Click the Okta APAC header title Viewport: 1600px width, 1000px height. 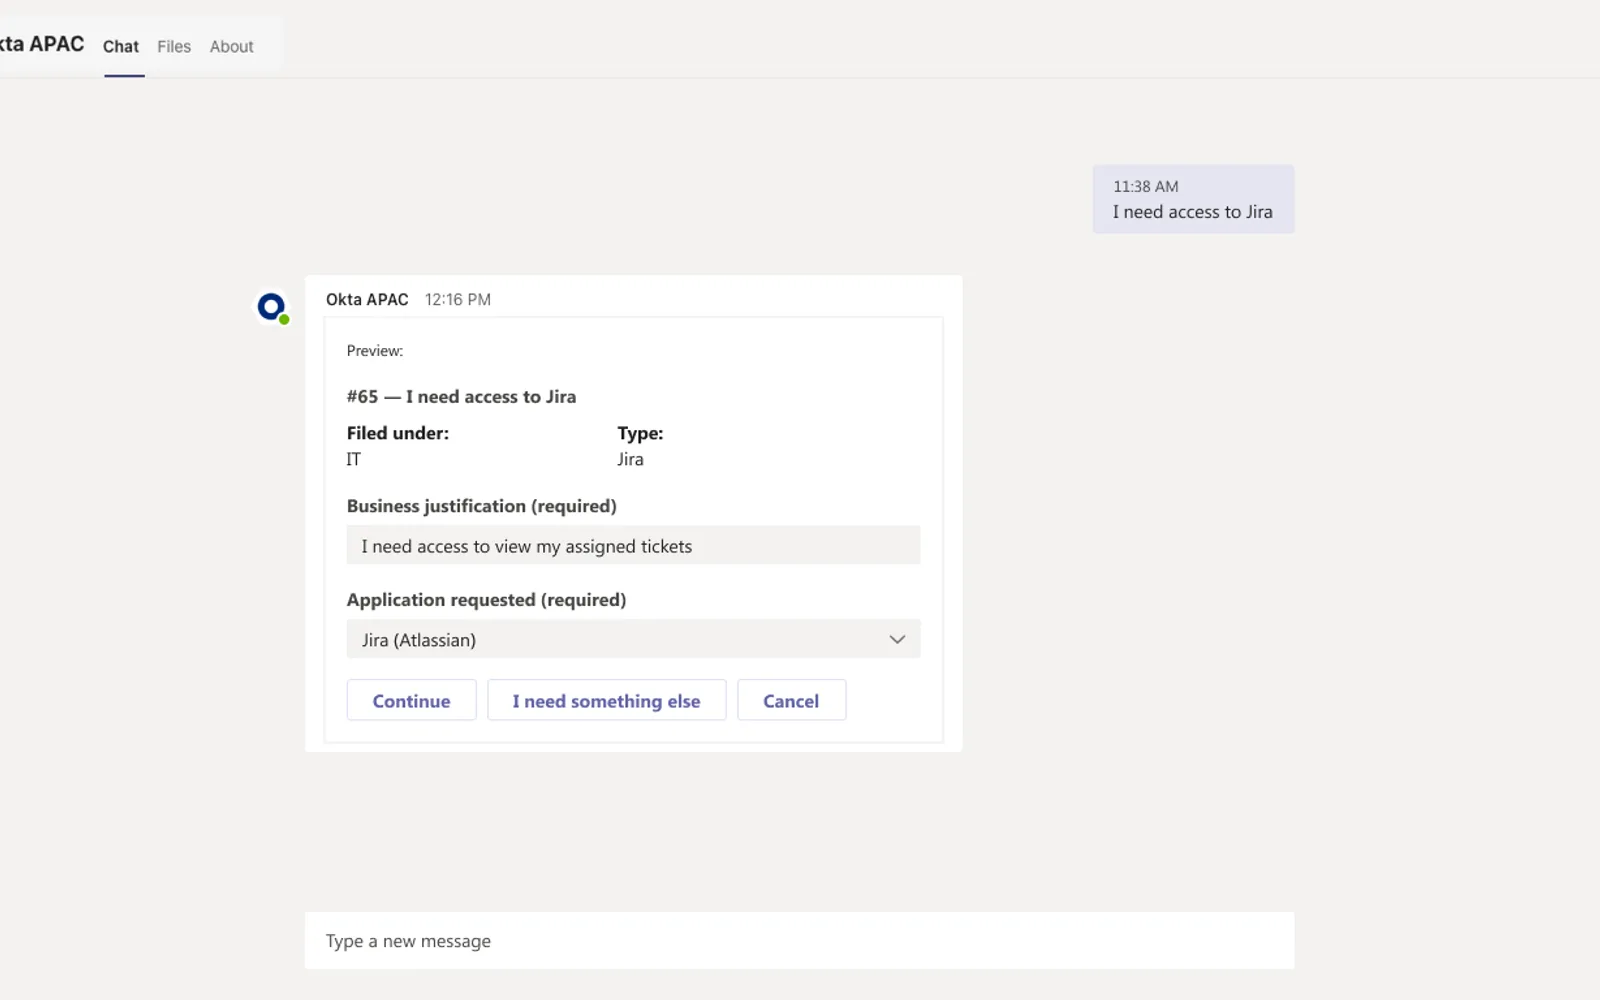point(42,44)
